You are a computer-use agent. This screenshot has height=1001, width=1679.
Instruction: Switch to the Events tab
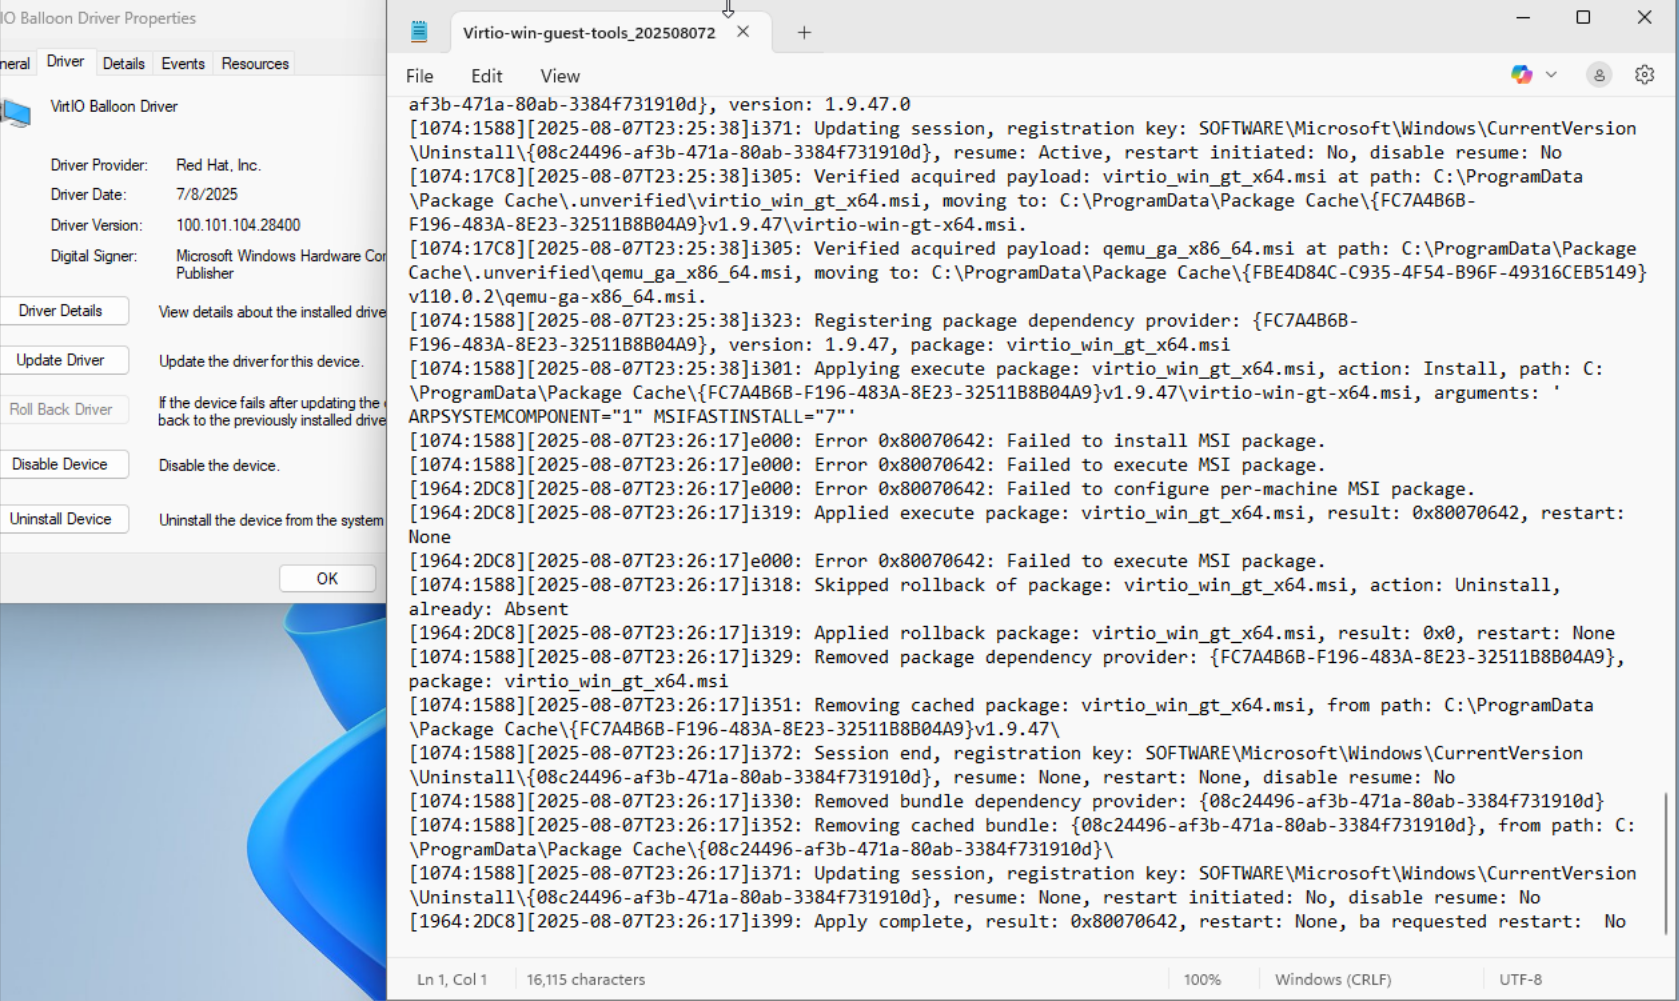point(183,64)
